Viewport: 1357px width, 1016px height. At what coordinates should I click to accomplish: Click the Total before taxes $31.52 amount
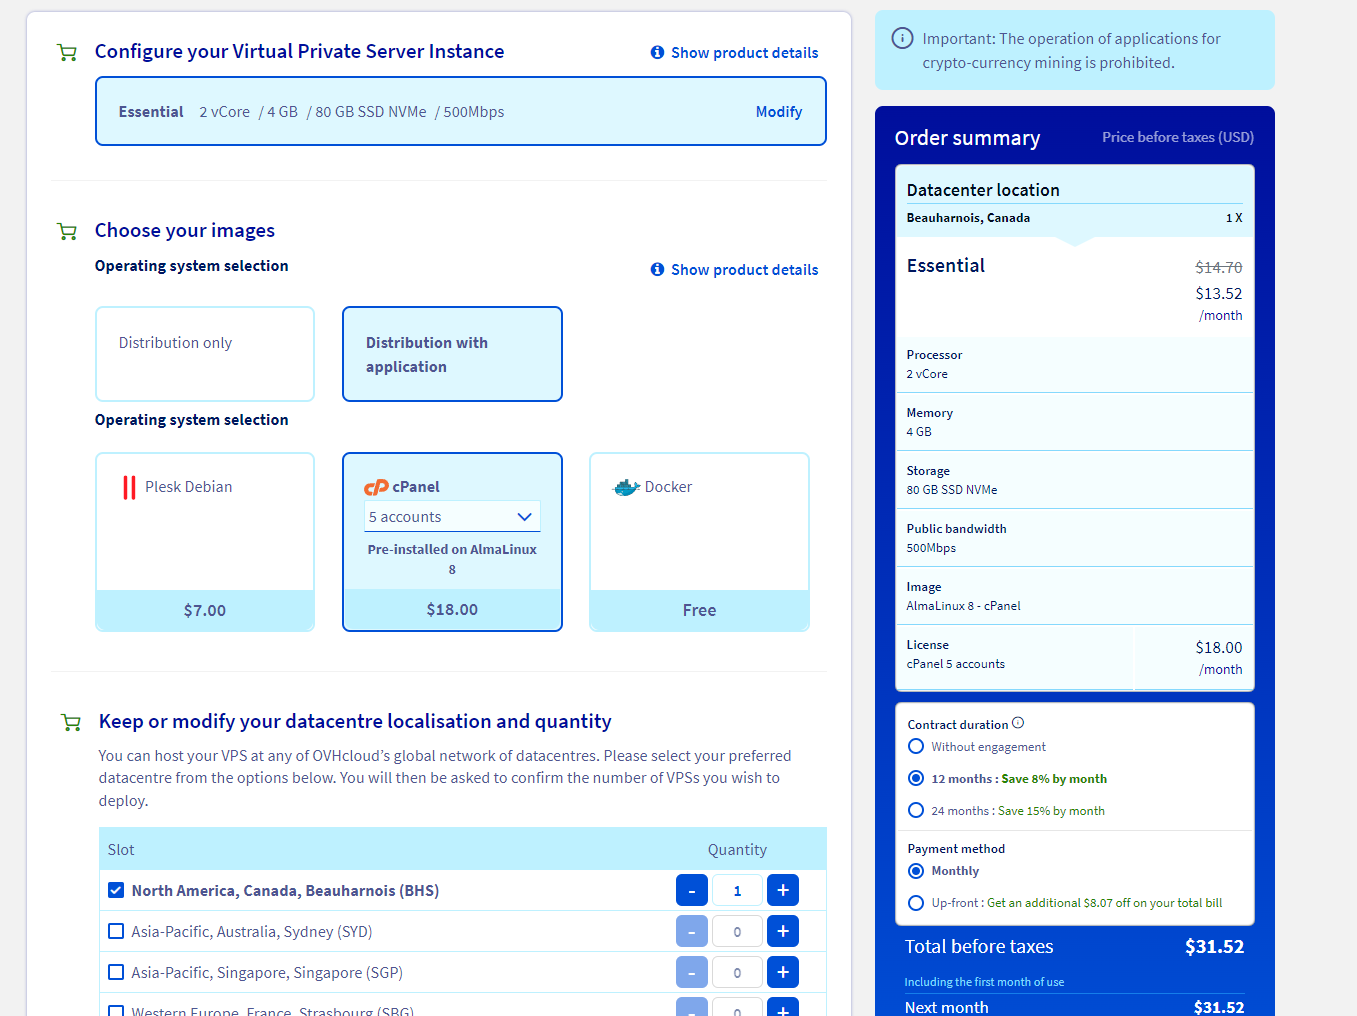[1214, 947]
